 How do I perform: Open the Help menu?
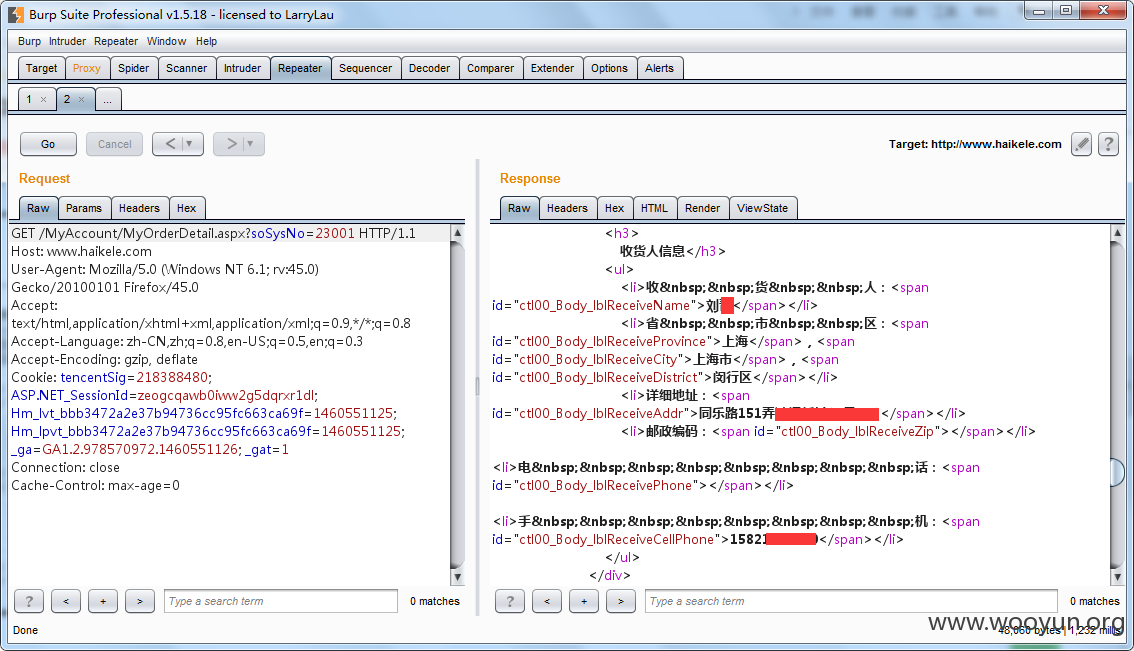(206, 41)
